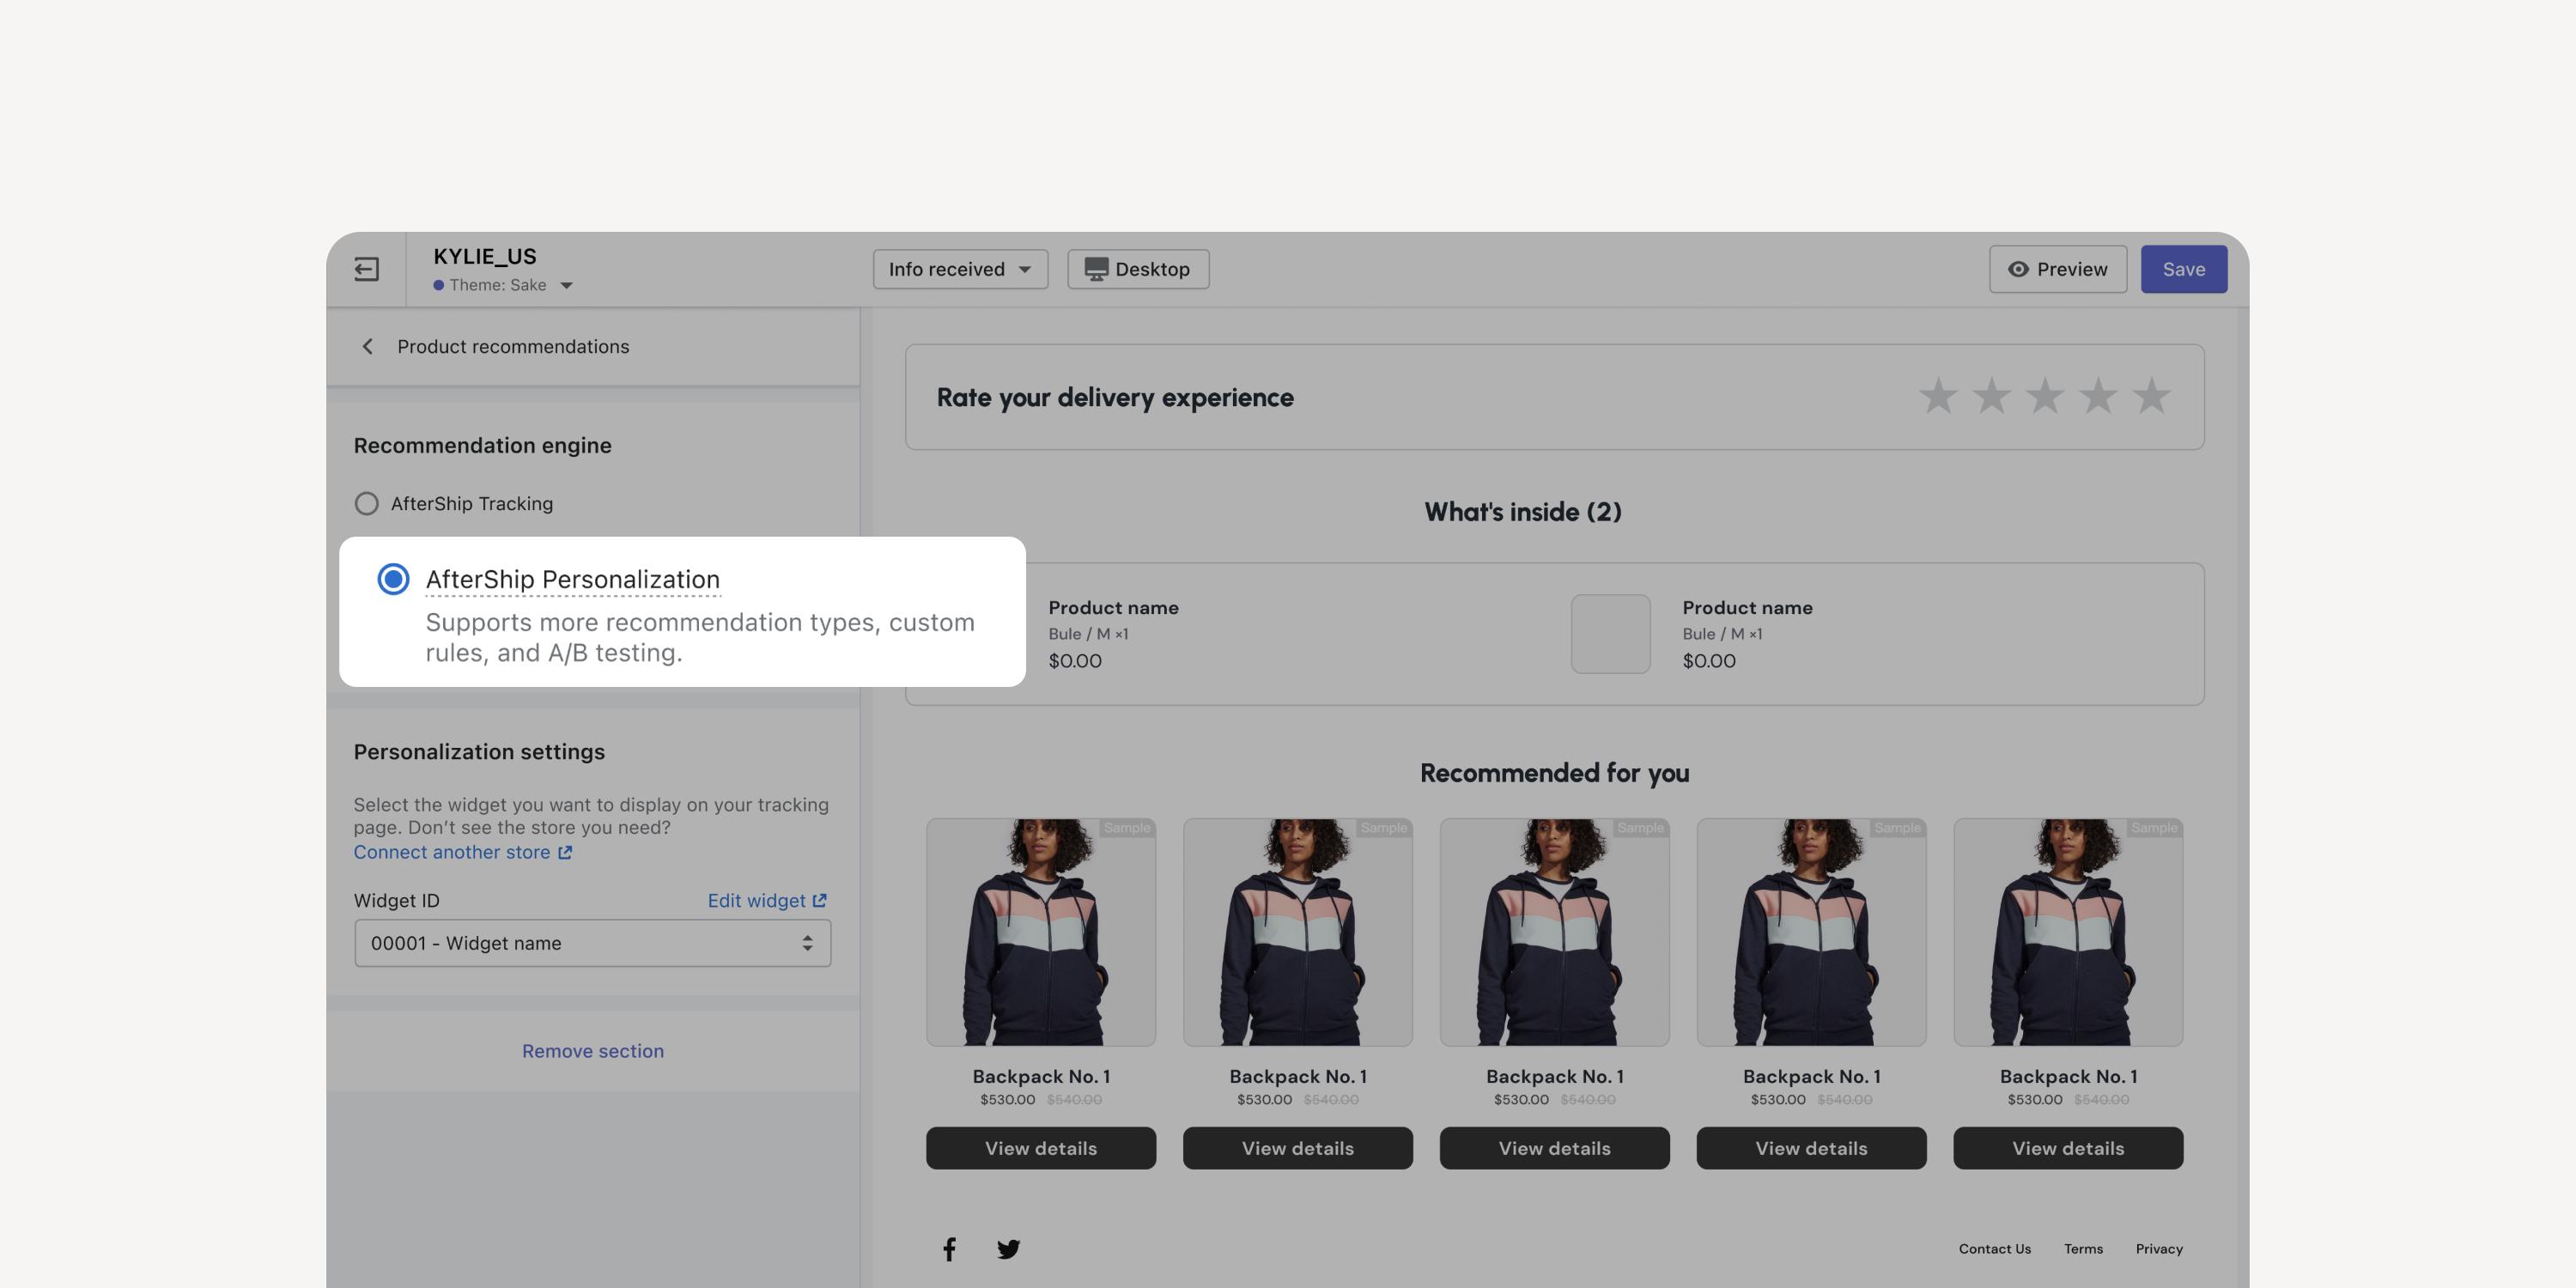Click the second backpack product image

1298,932
